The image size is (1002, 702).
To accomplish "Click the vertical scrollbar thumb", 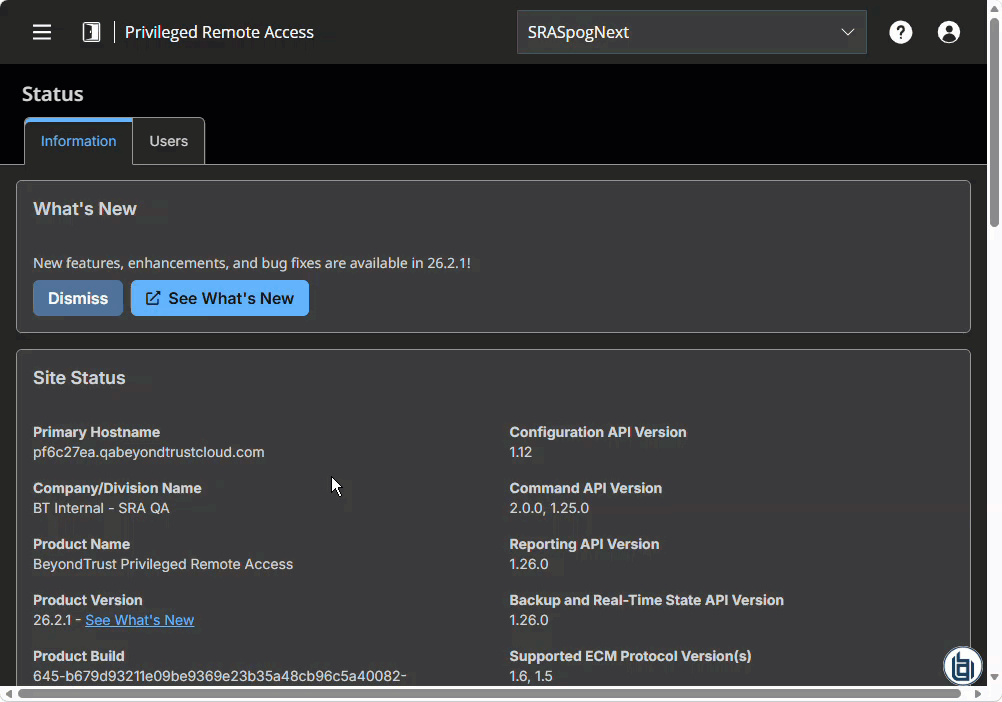I will pyautogui.click(x=994, y=121).
